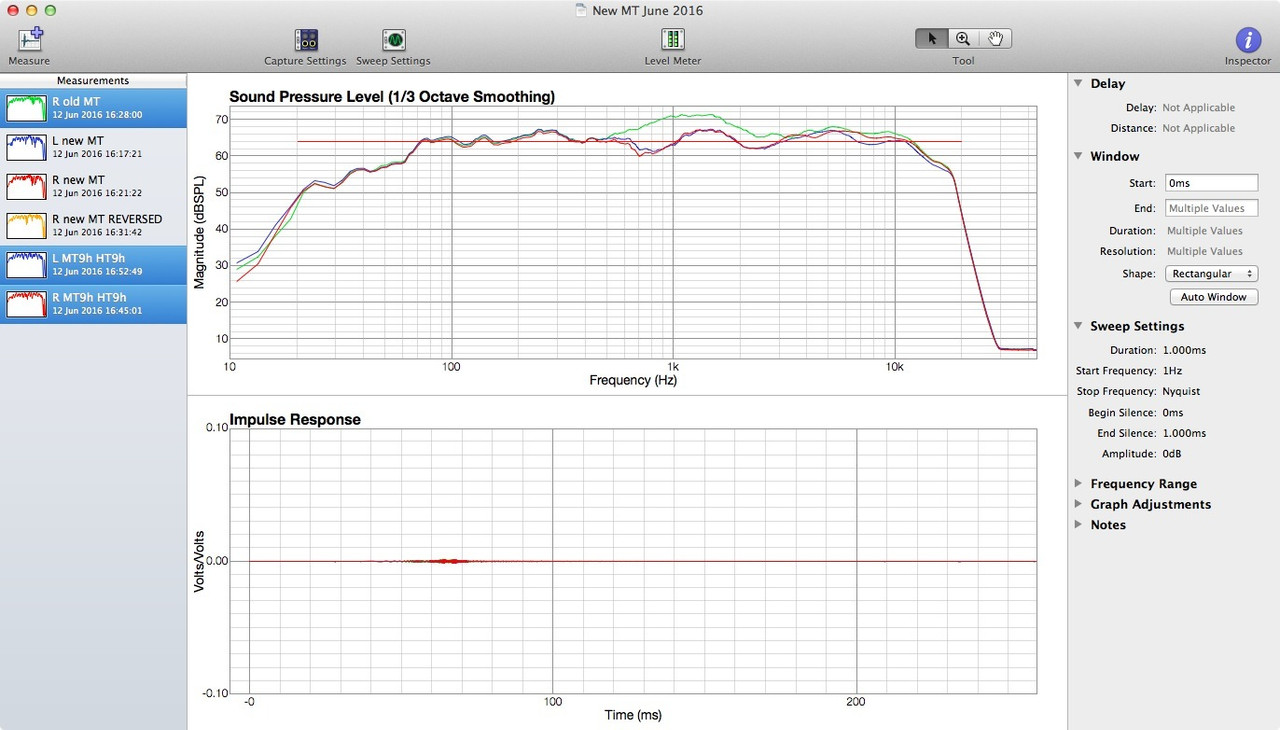
Task: Click the window Duration Multiple Values text
Action: tap(1205, 231)
